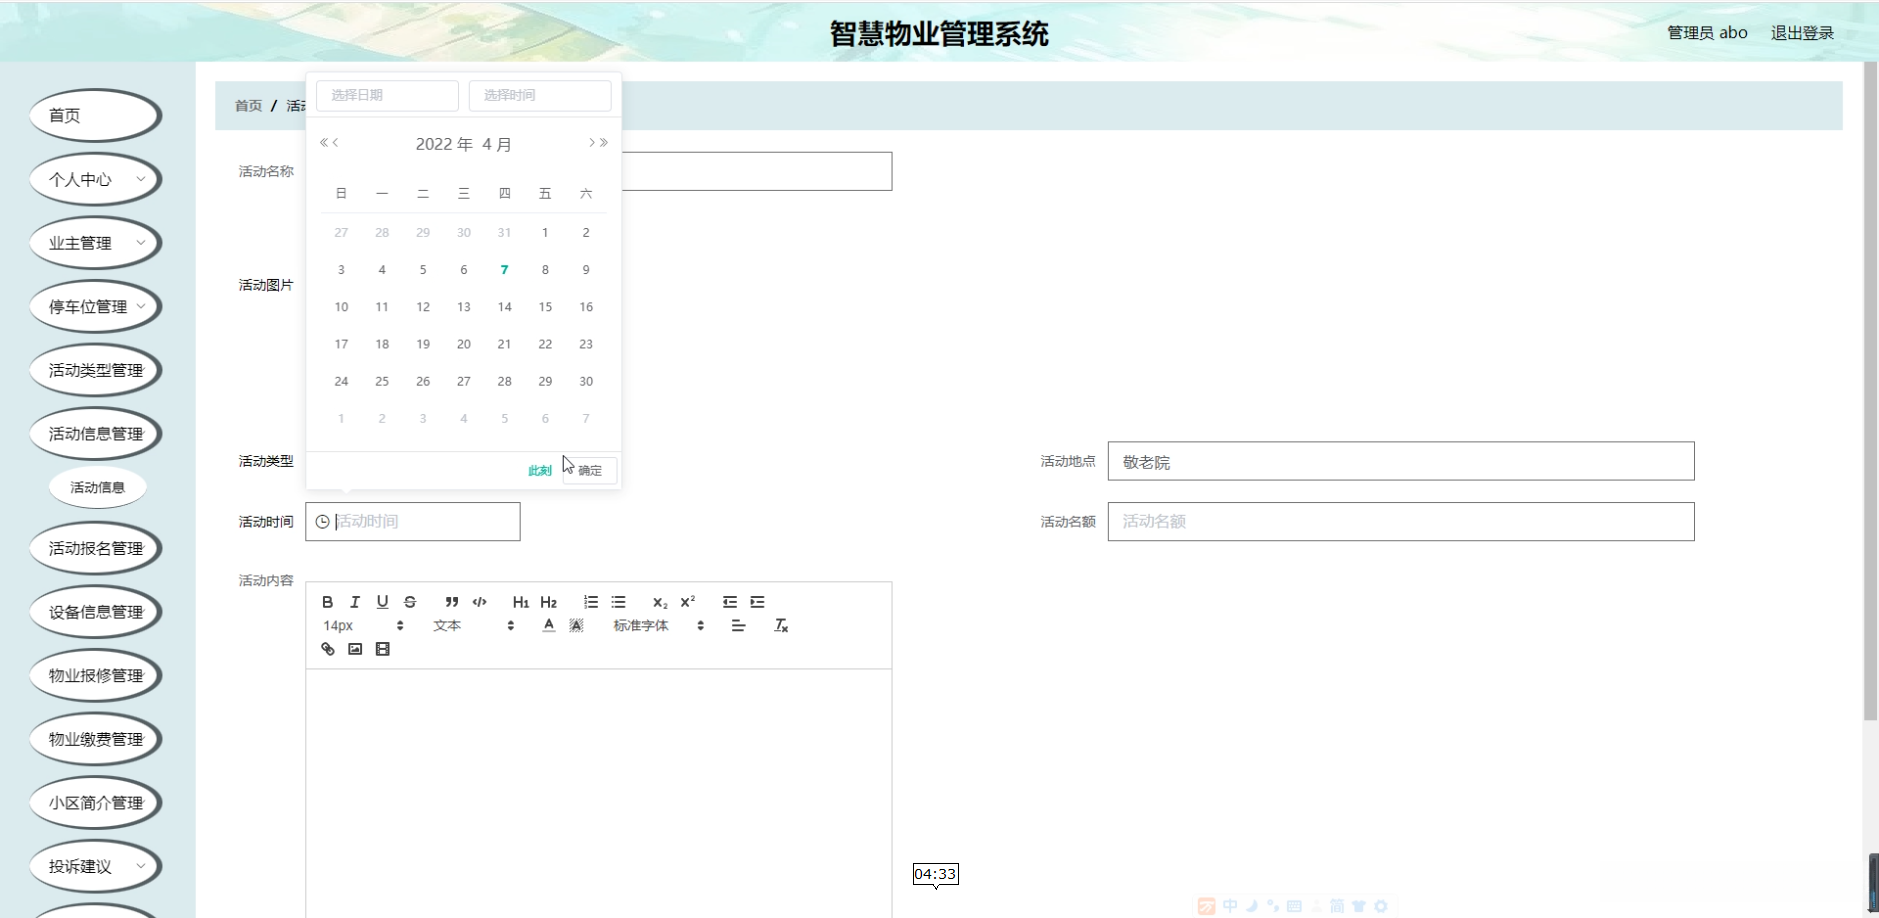1879x918 pixels.
Task: Expand the 停车位管理 sidebar menu
Action: [96, 307]
